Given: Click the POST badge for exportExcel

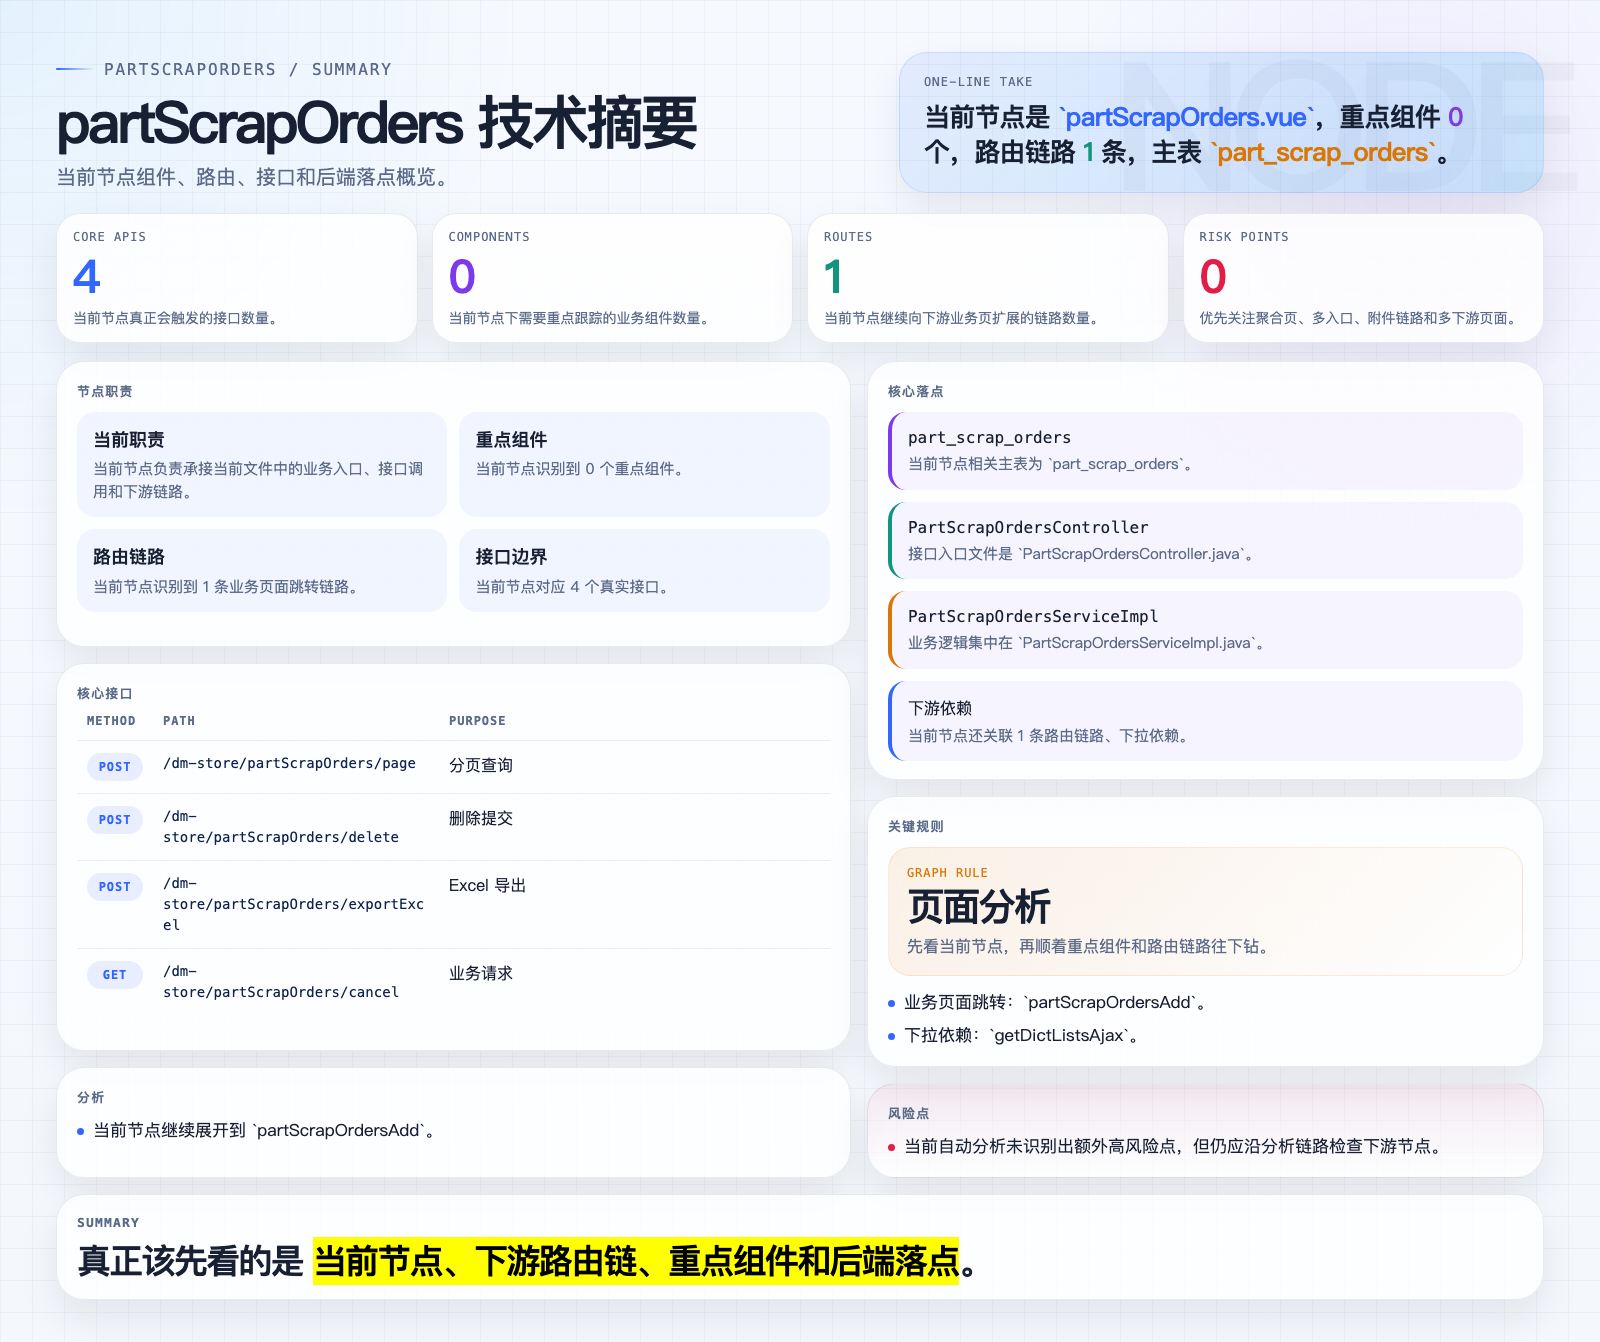Looking at the screenshot, I should pyautogui.click(x=115, y=887).
